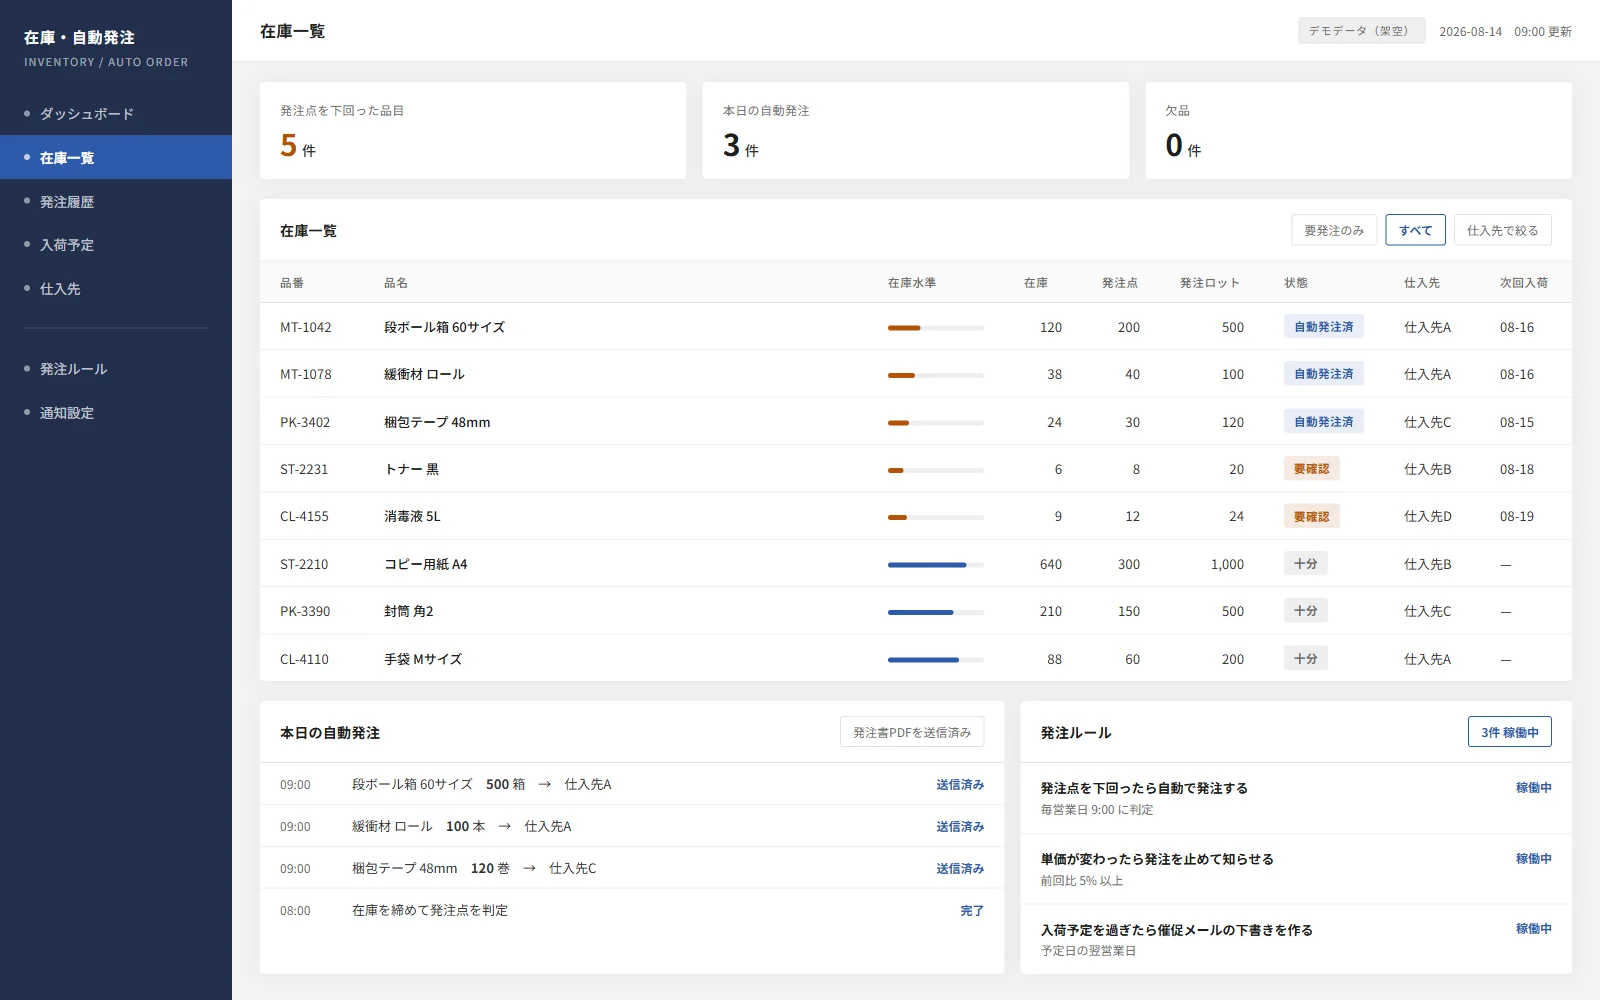Viewport: 1600px width, 1000px height.
Task: Click 自動発注済 status of MT-1078
Action: [x=1323, y=374]
